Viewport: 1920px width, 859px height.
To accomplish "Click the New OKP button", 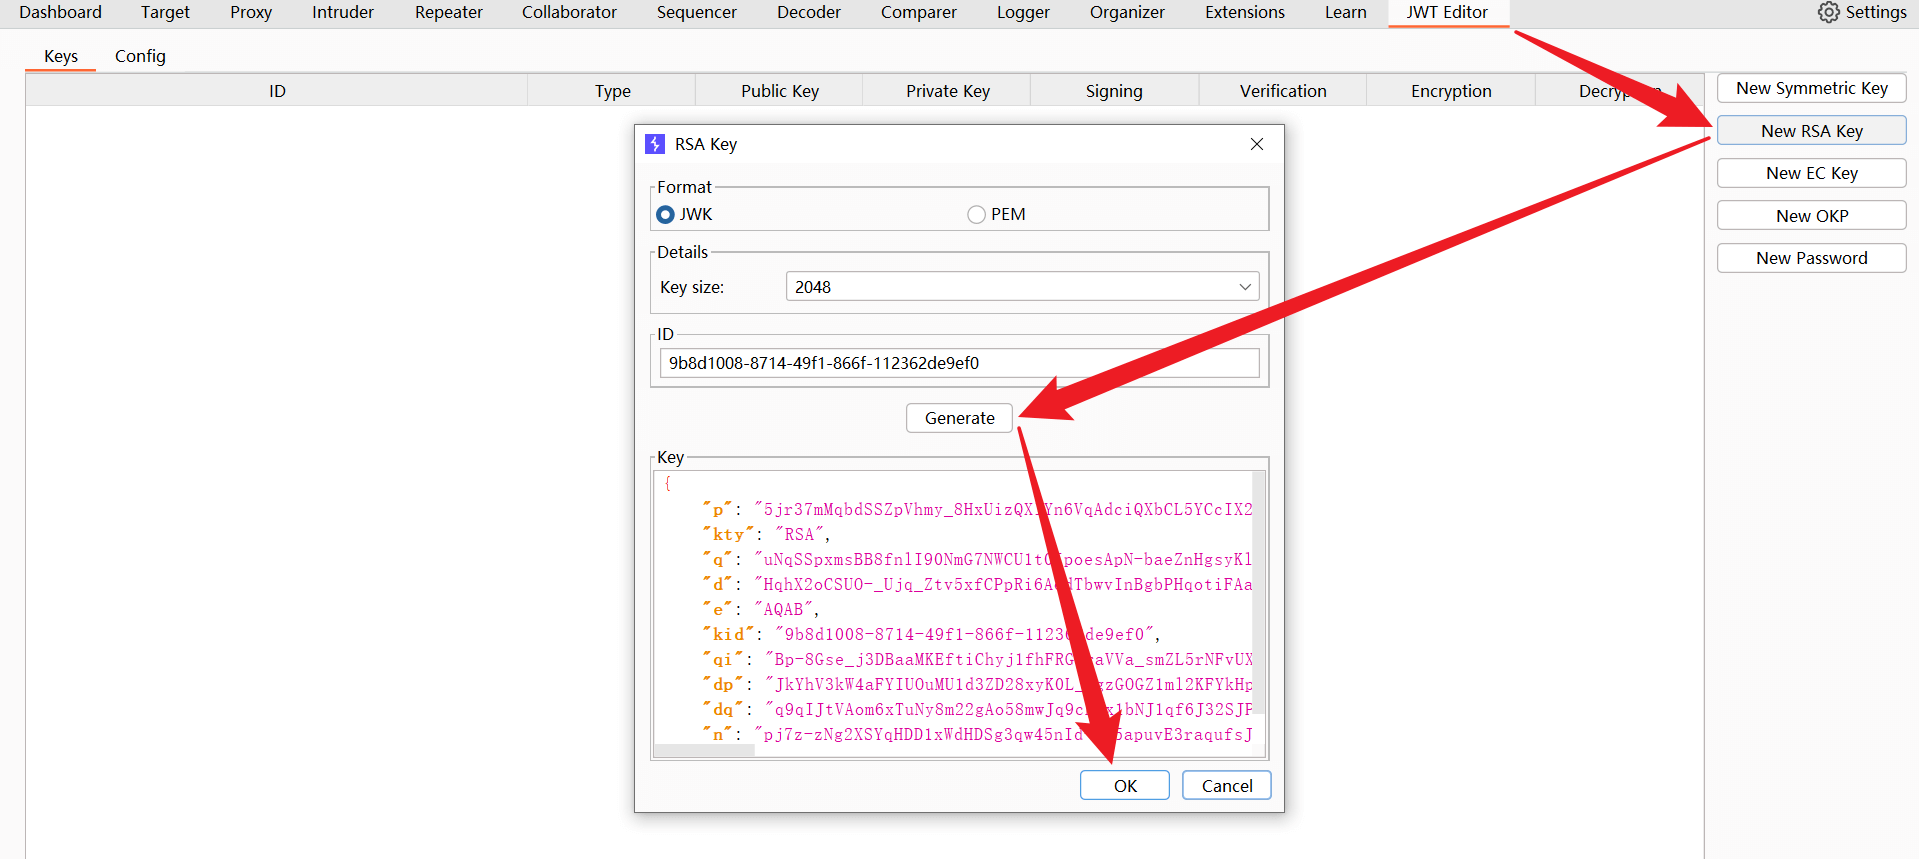I will tap(1811, 216).
